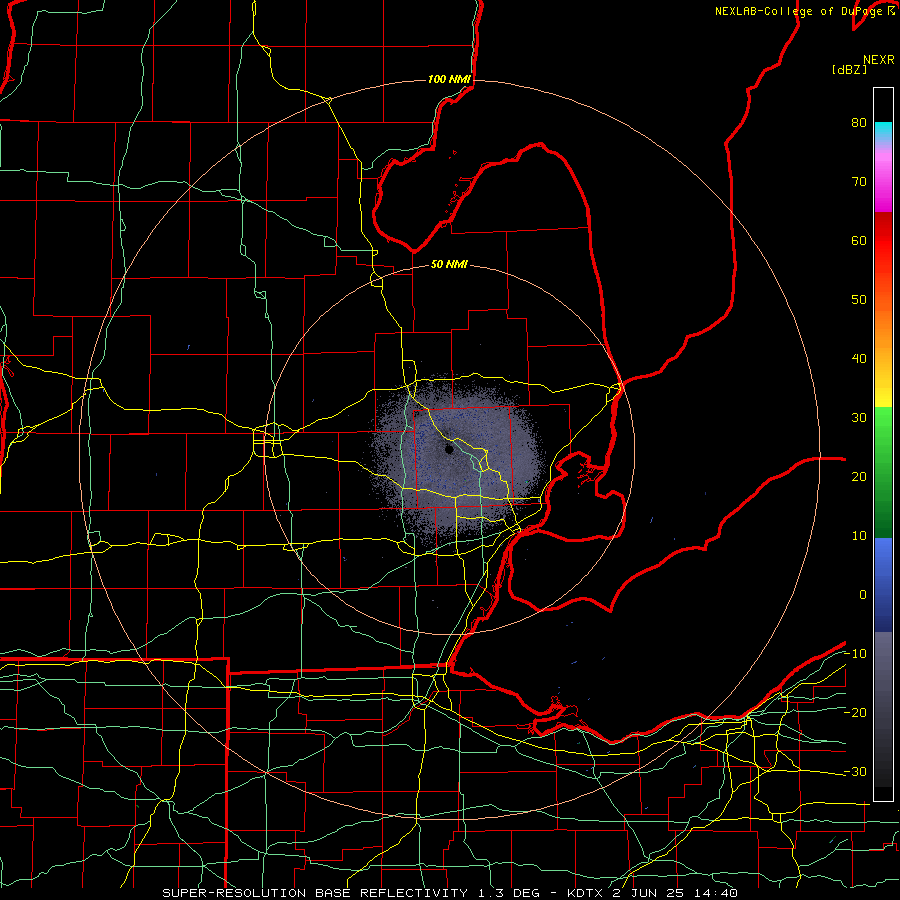The image size is (900, 900).
Task: Click the 50 dBZ scale value
Action: coord(859,300)
